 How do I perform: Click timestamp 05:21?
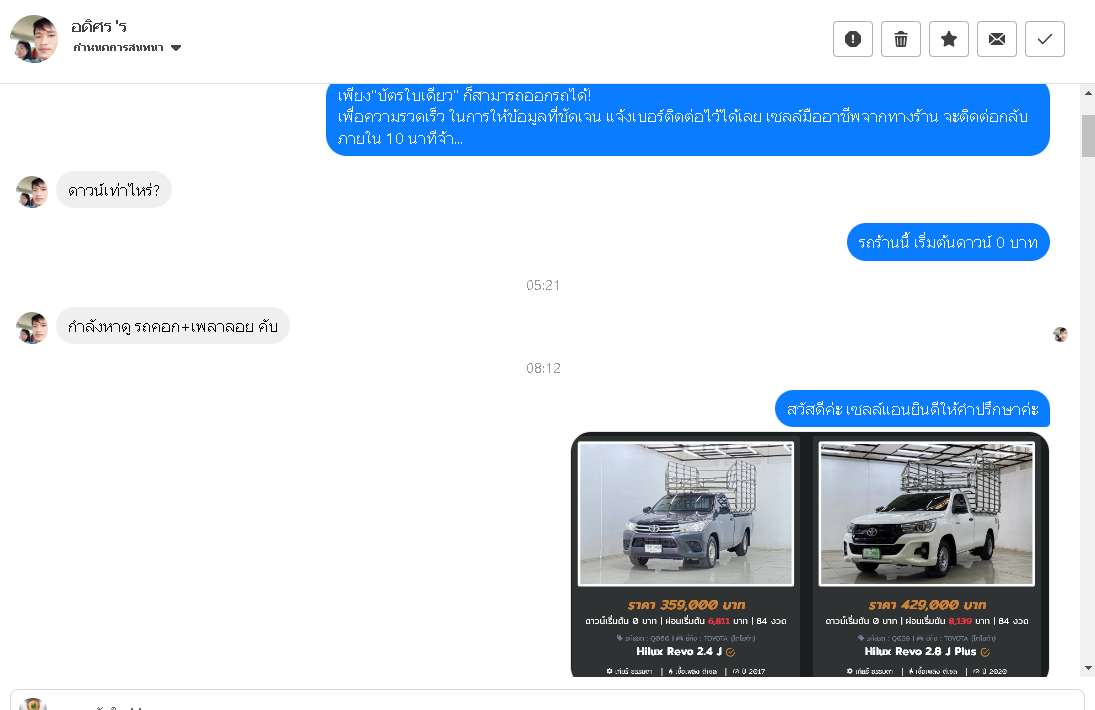(543, 285)
